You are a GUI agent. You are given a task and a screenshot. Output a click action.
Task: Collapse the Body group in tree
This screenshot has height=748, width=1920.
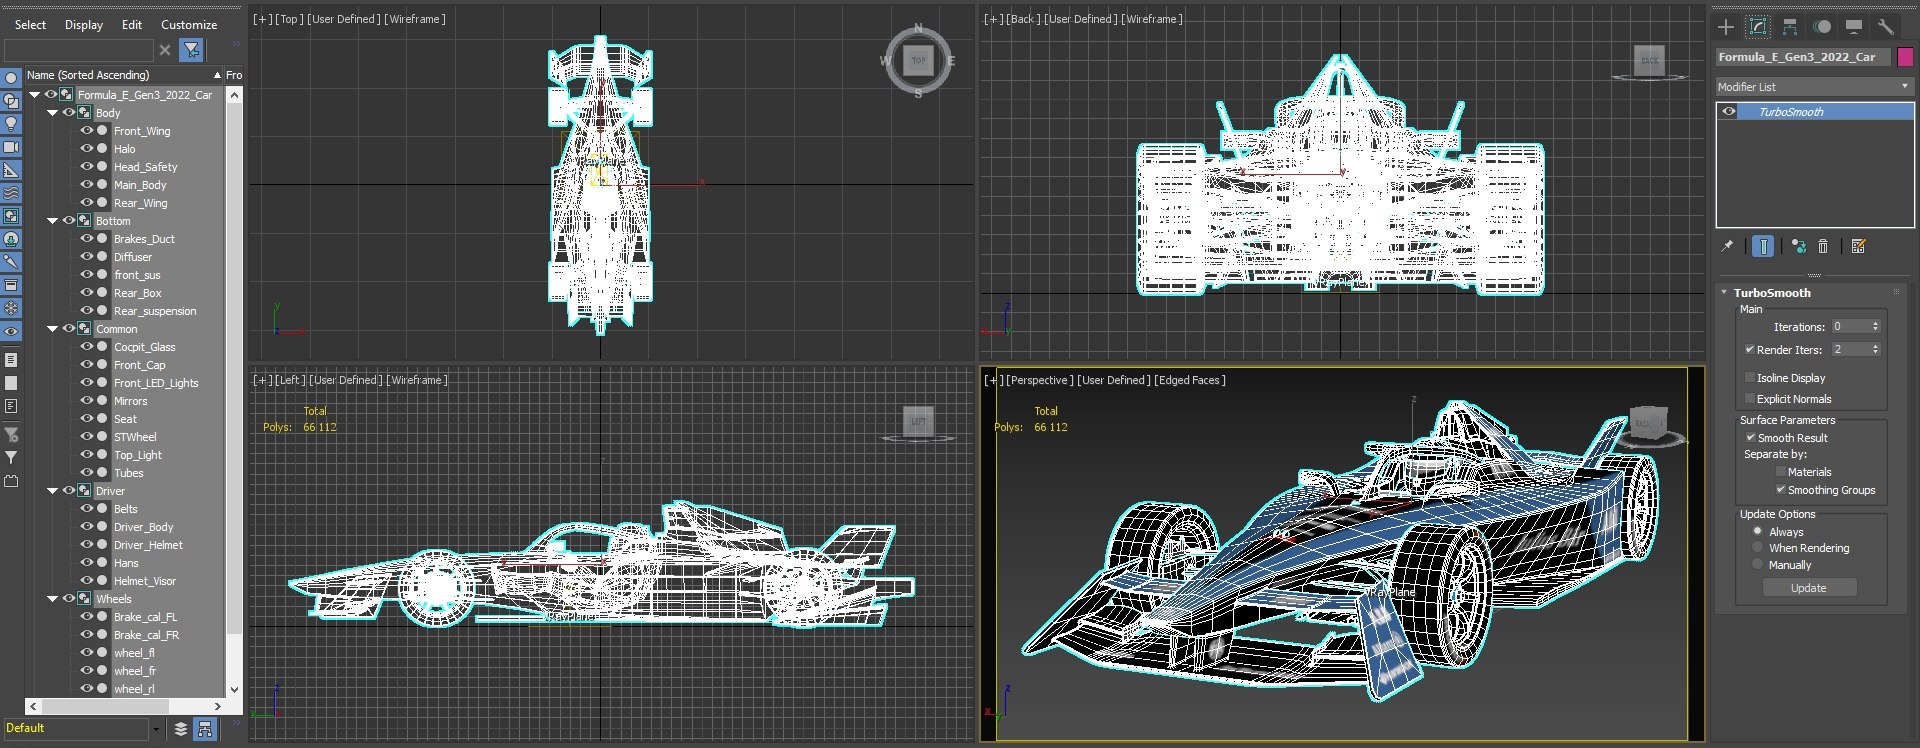(x=53, y=113)
